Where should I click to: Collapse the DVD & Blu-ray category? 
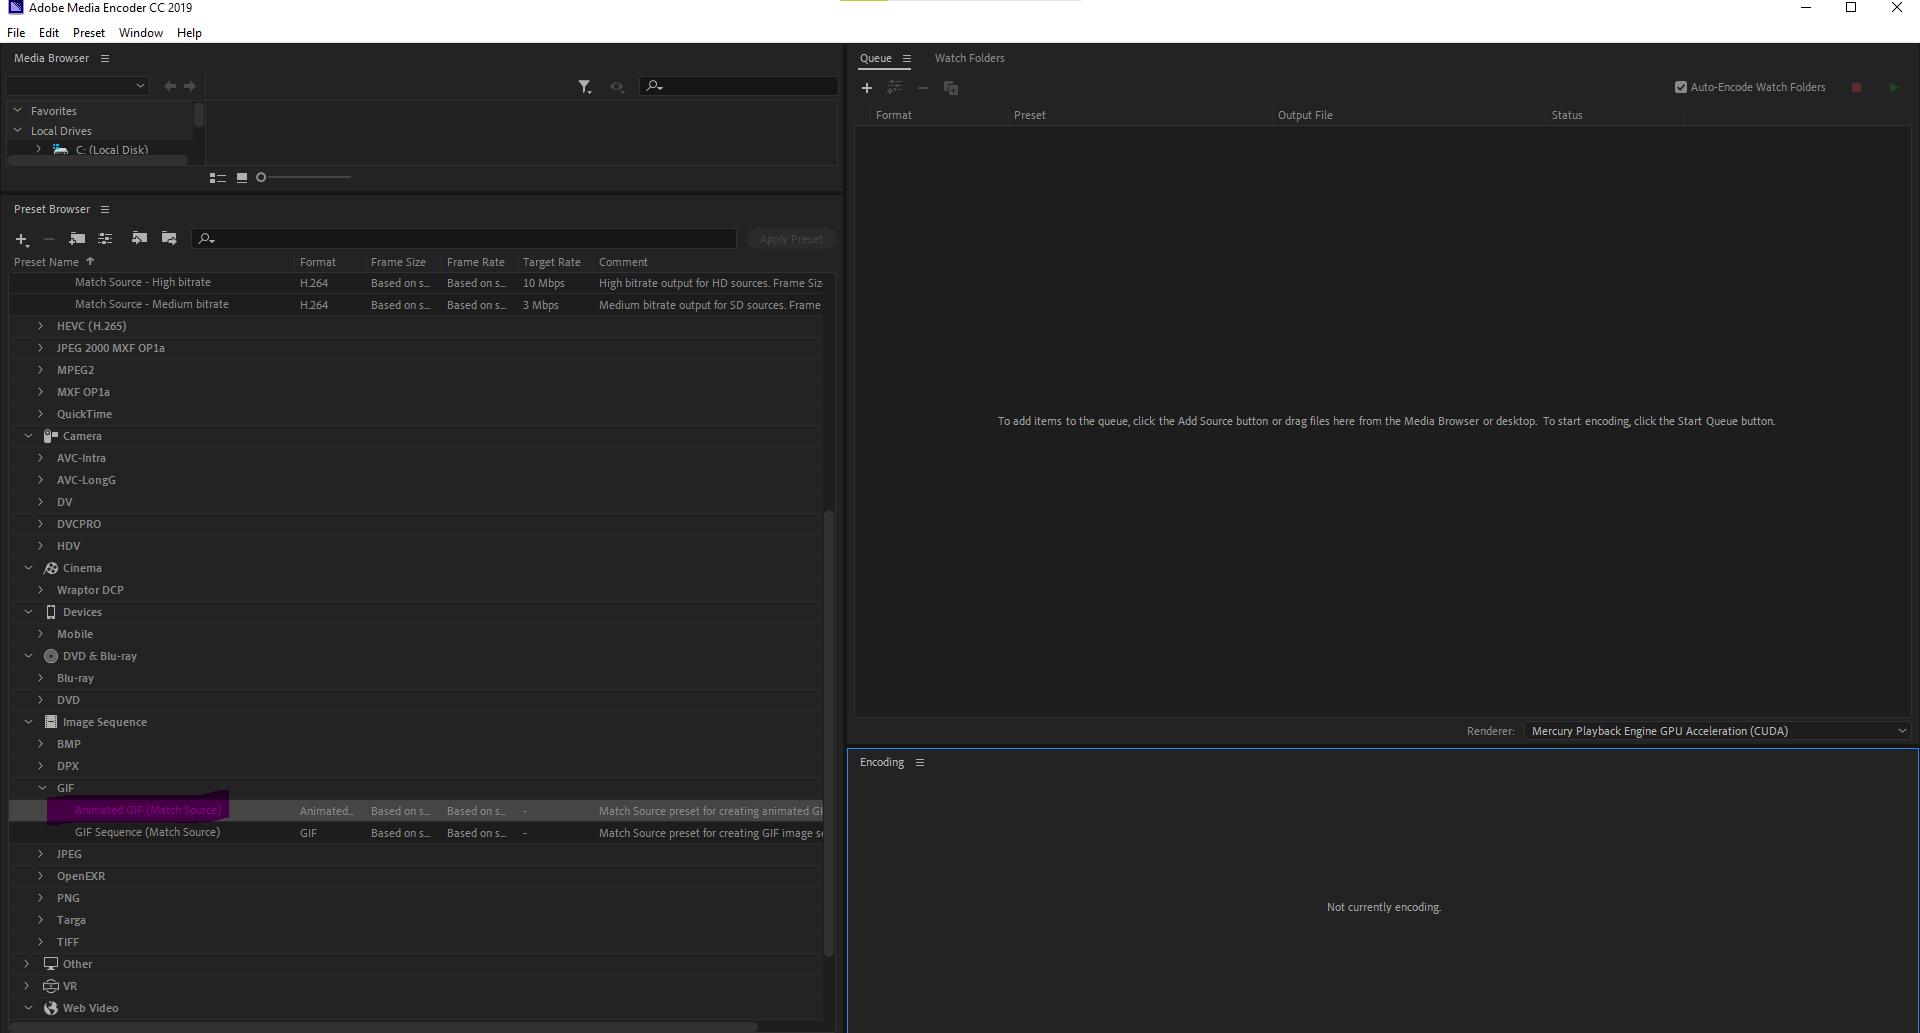[x=28, y=656]
